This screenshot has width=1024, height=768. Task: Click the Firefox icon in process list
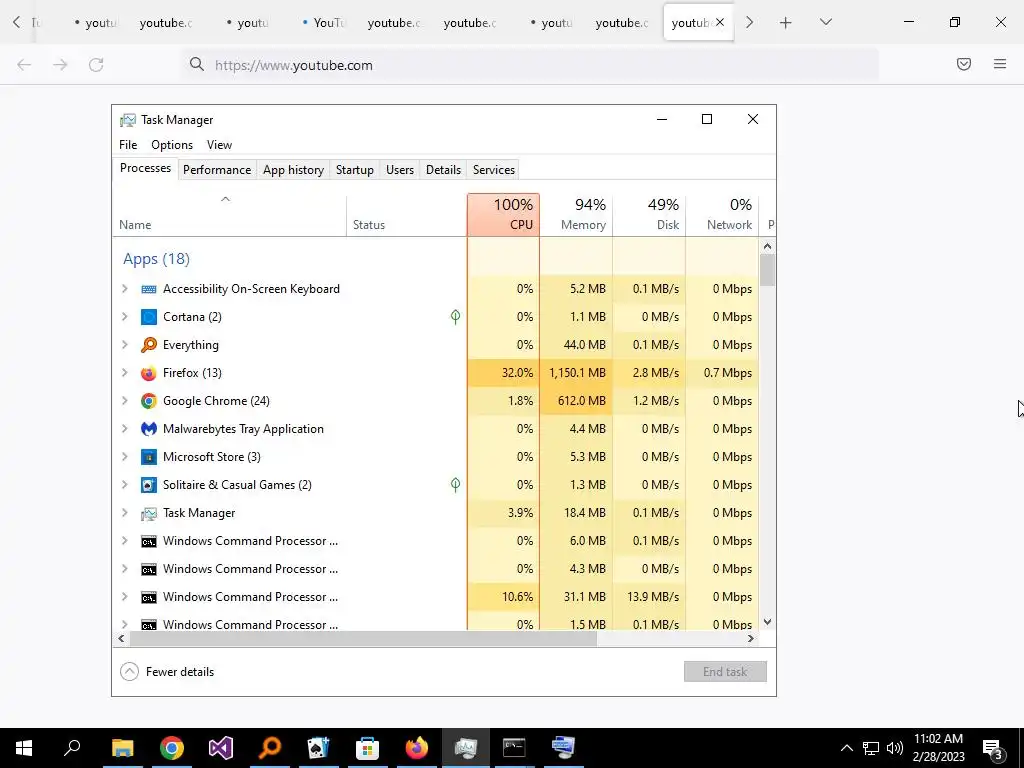click(x=149, y=373)
